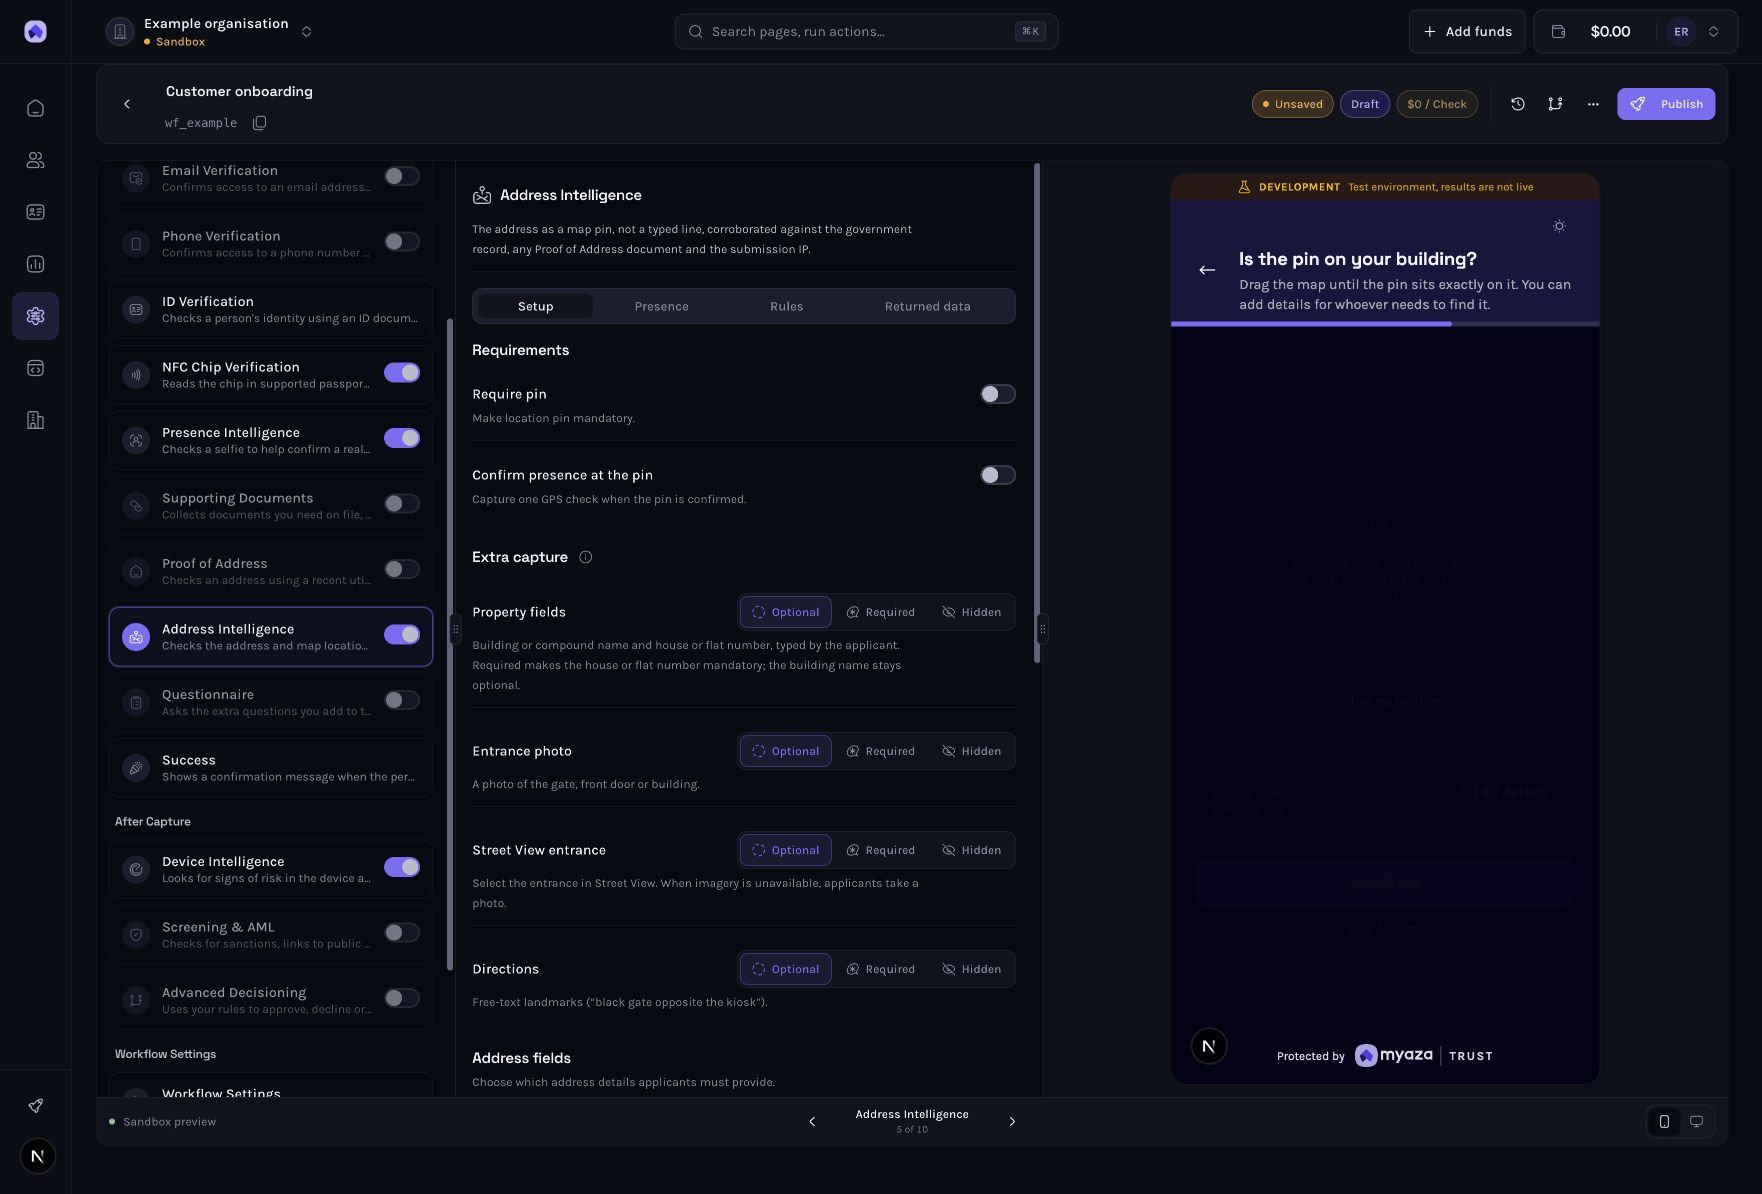Switch to the Rules tab
Viewport: 1762px width, 1194px height.
pos(786,306)
